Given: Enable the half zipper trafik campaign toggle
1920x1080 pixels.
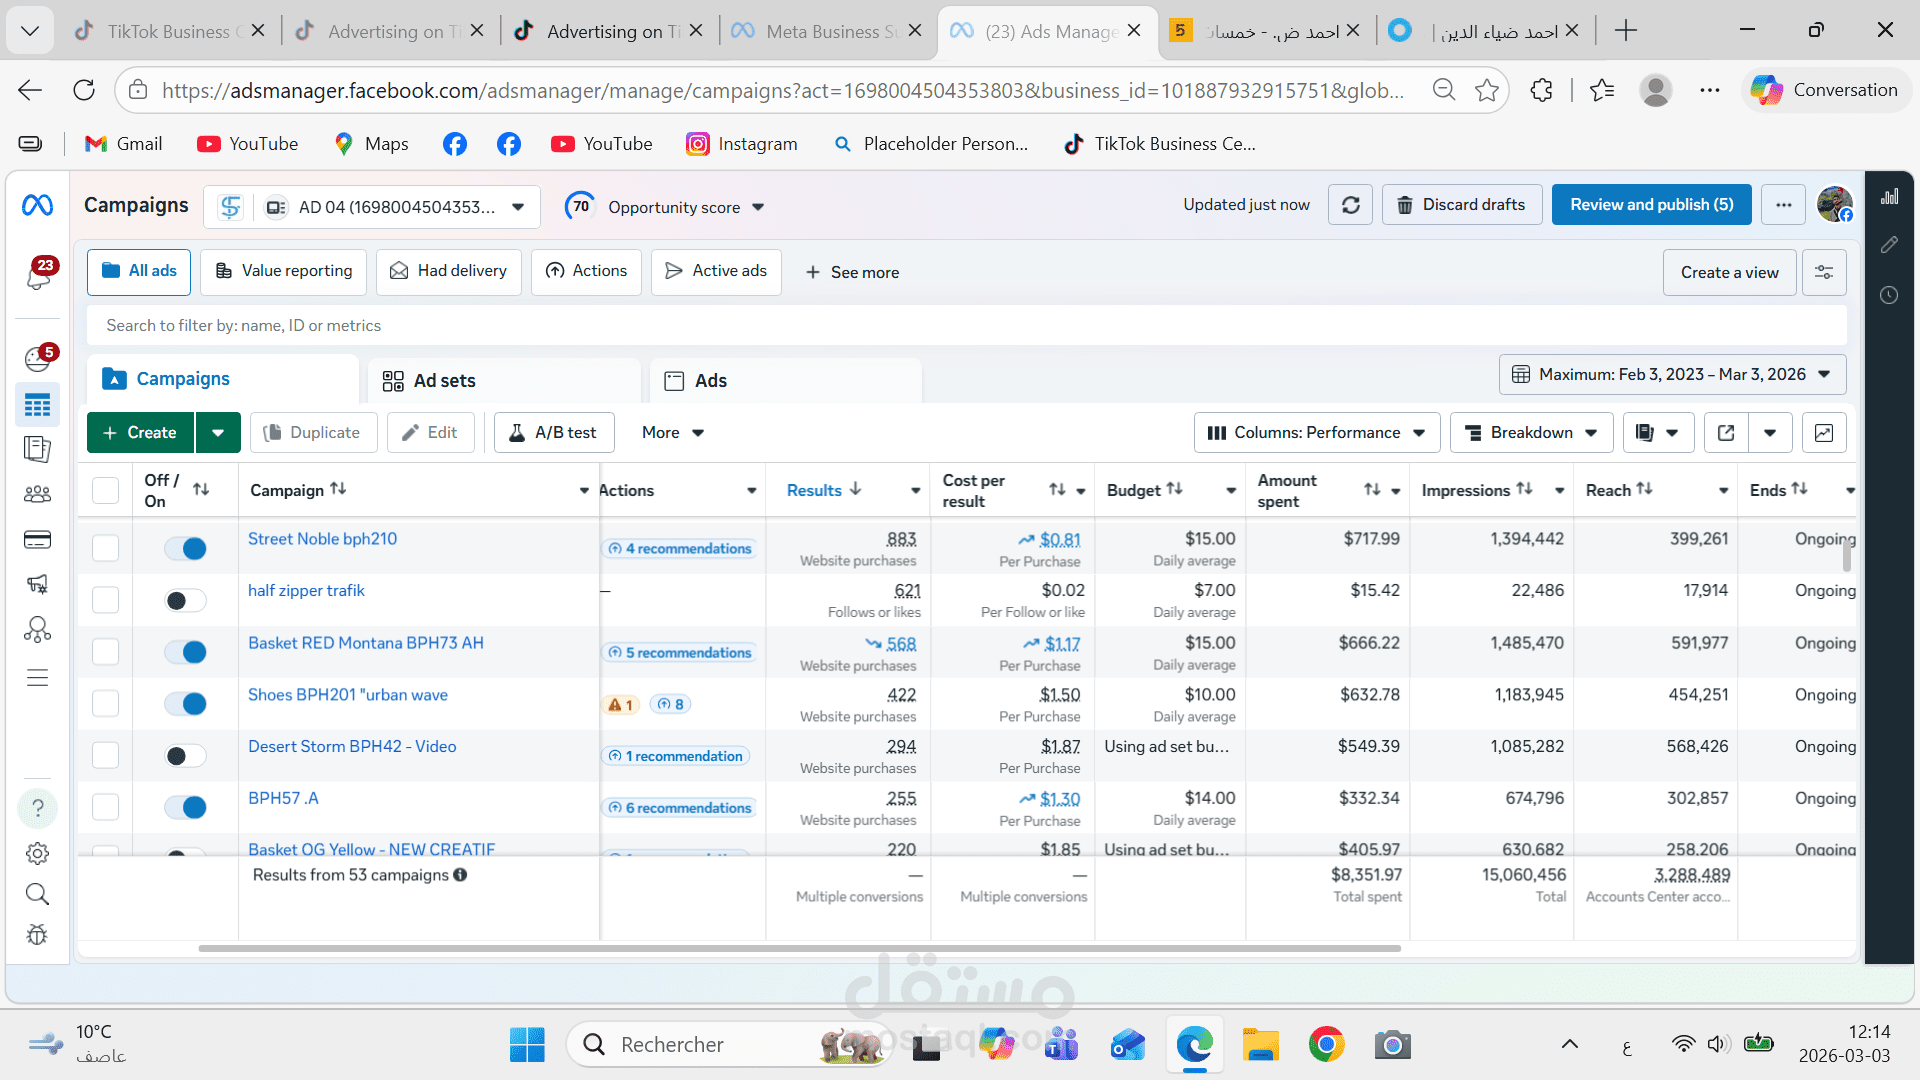Looking at the screenshot, I should coord(186,600).
